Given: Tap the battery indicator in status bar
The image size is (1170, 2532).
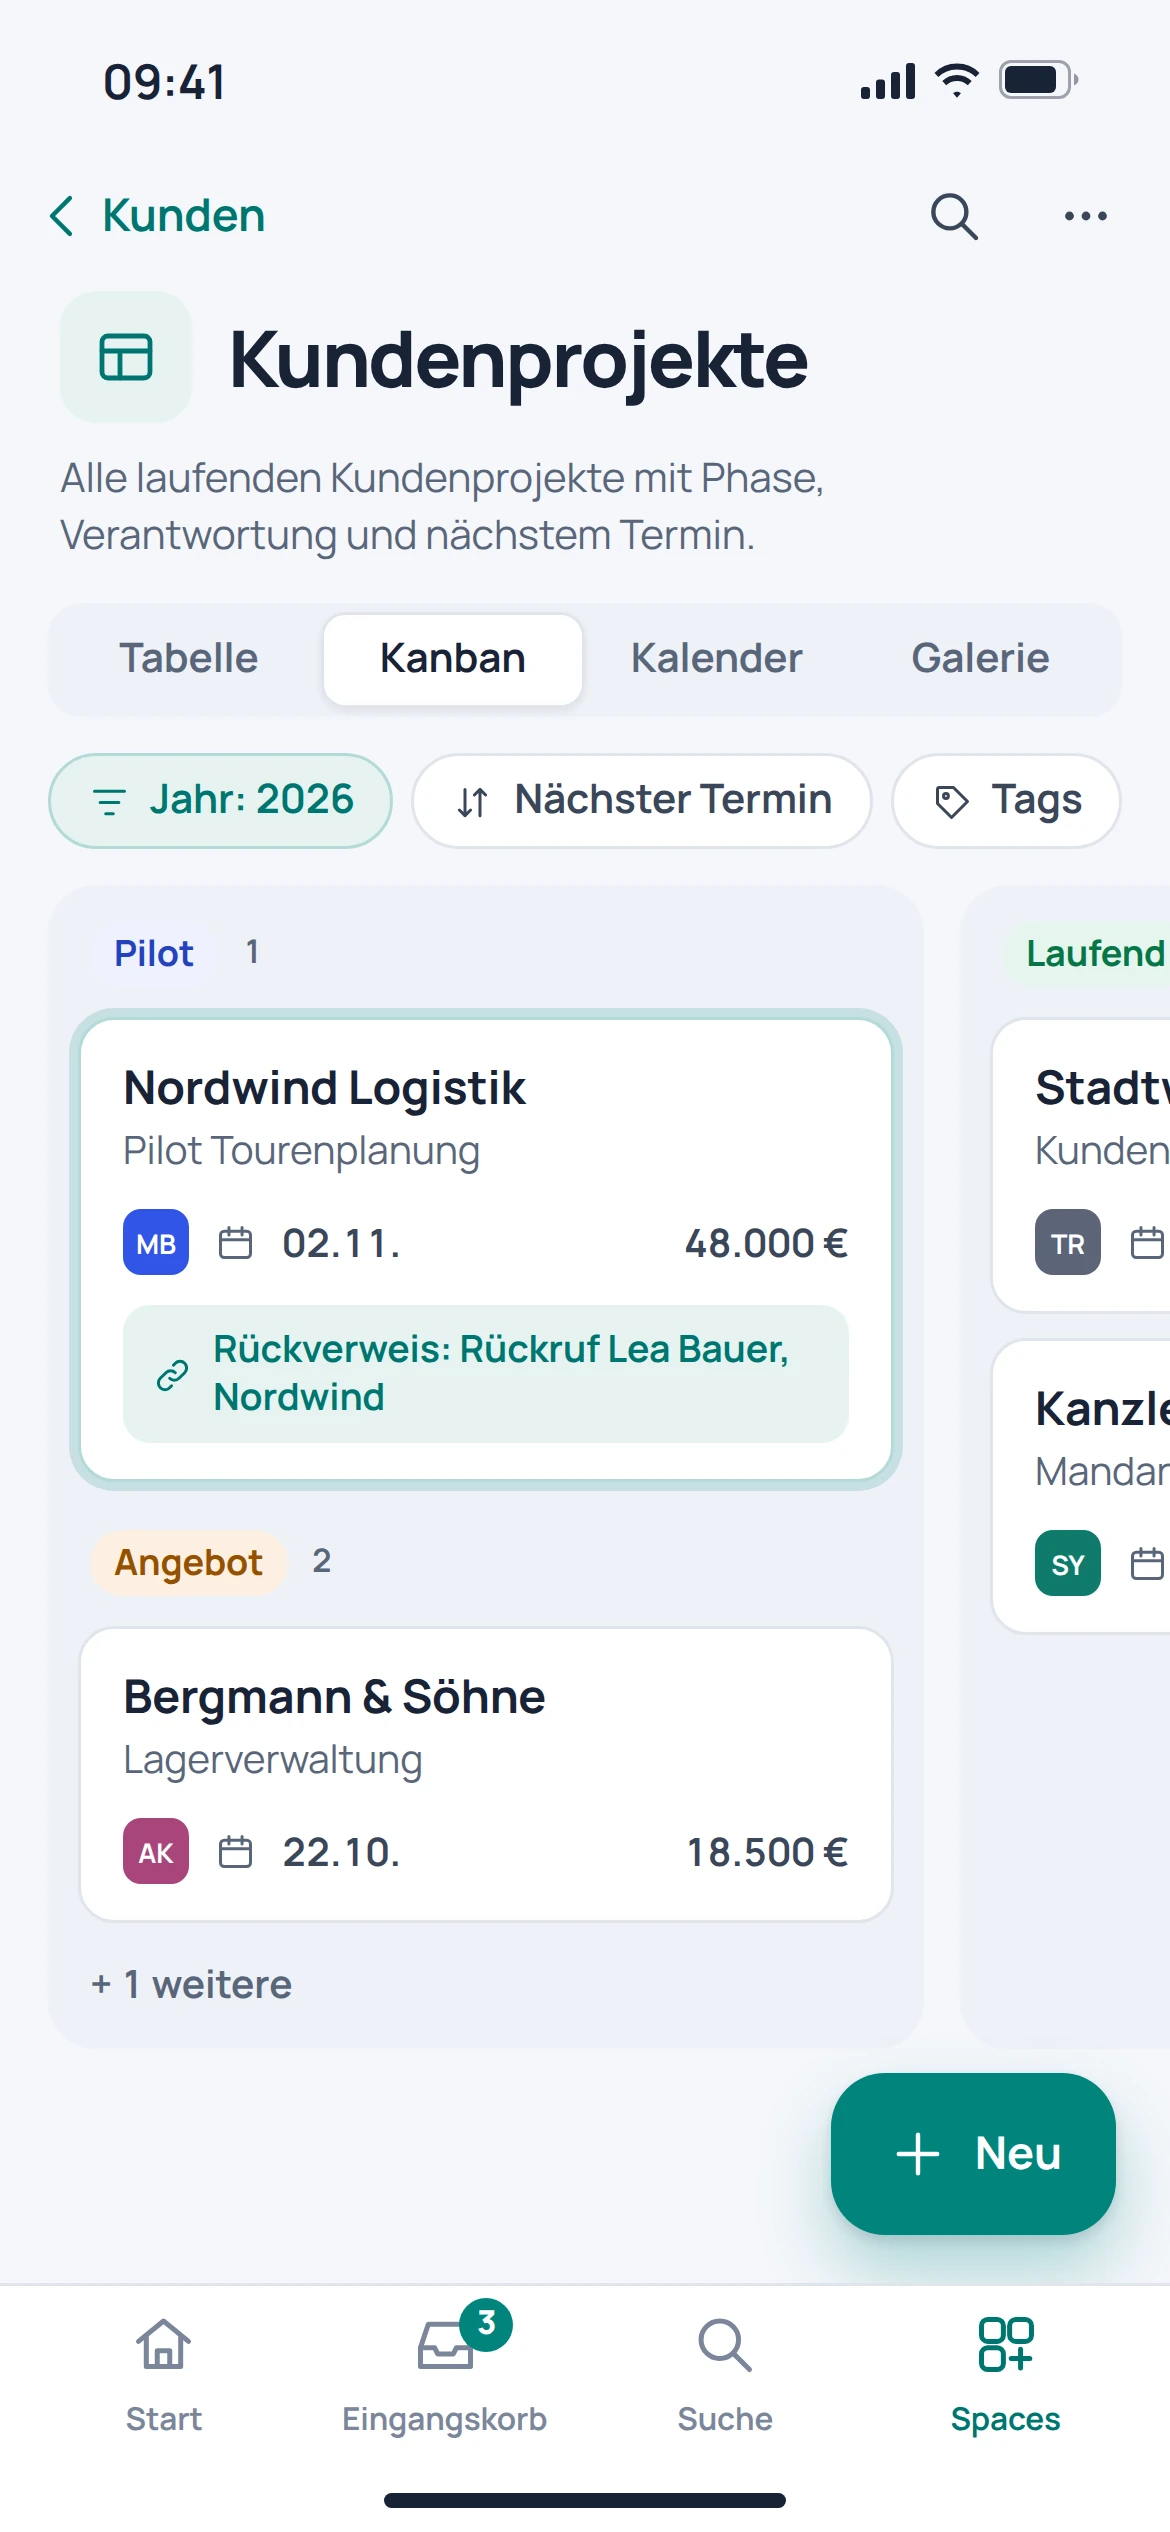Looking at the screenshot, I should (x=1039, y=80).
